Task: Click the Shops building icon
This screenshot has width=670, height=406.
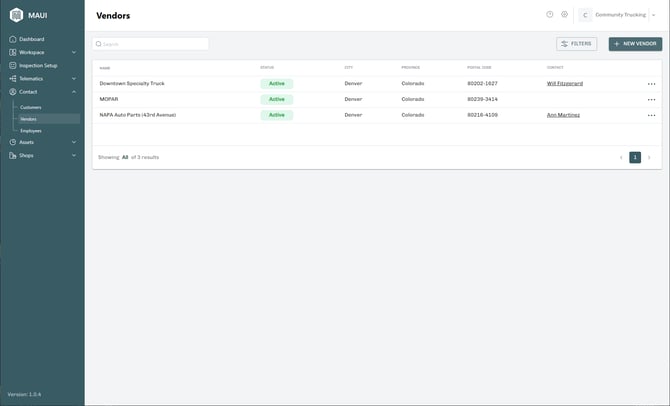Action: pyautogui.click(x=13, y=156)
